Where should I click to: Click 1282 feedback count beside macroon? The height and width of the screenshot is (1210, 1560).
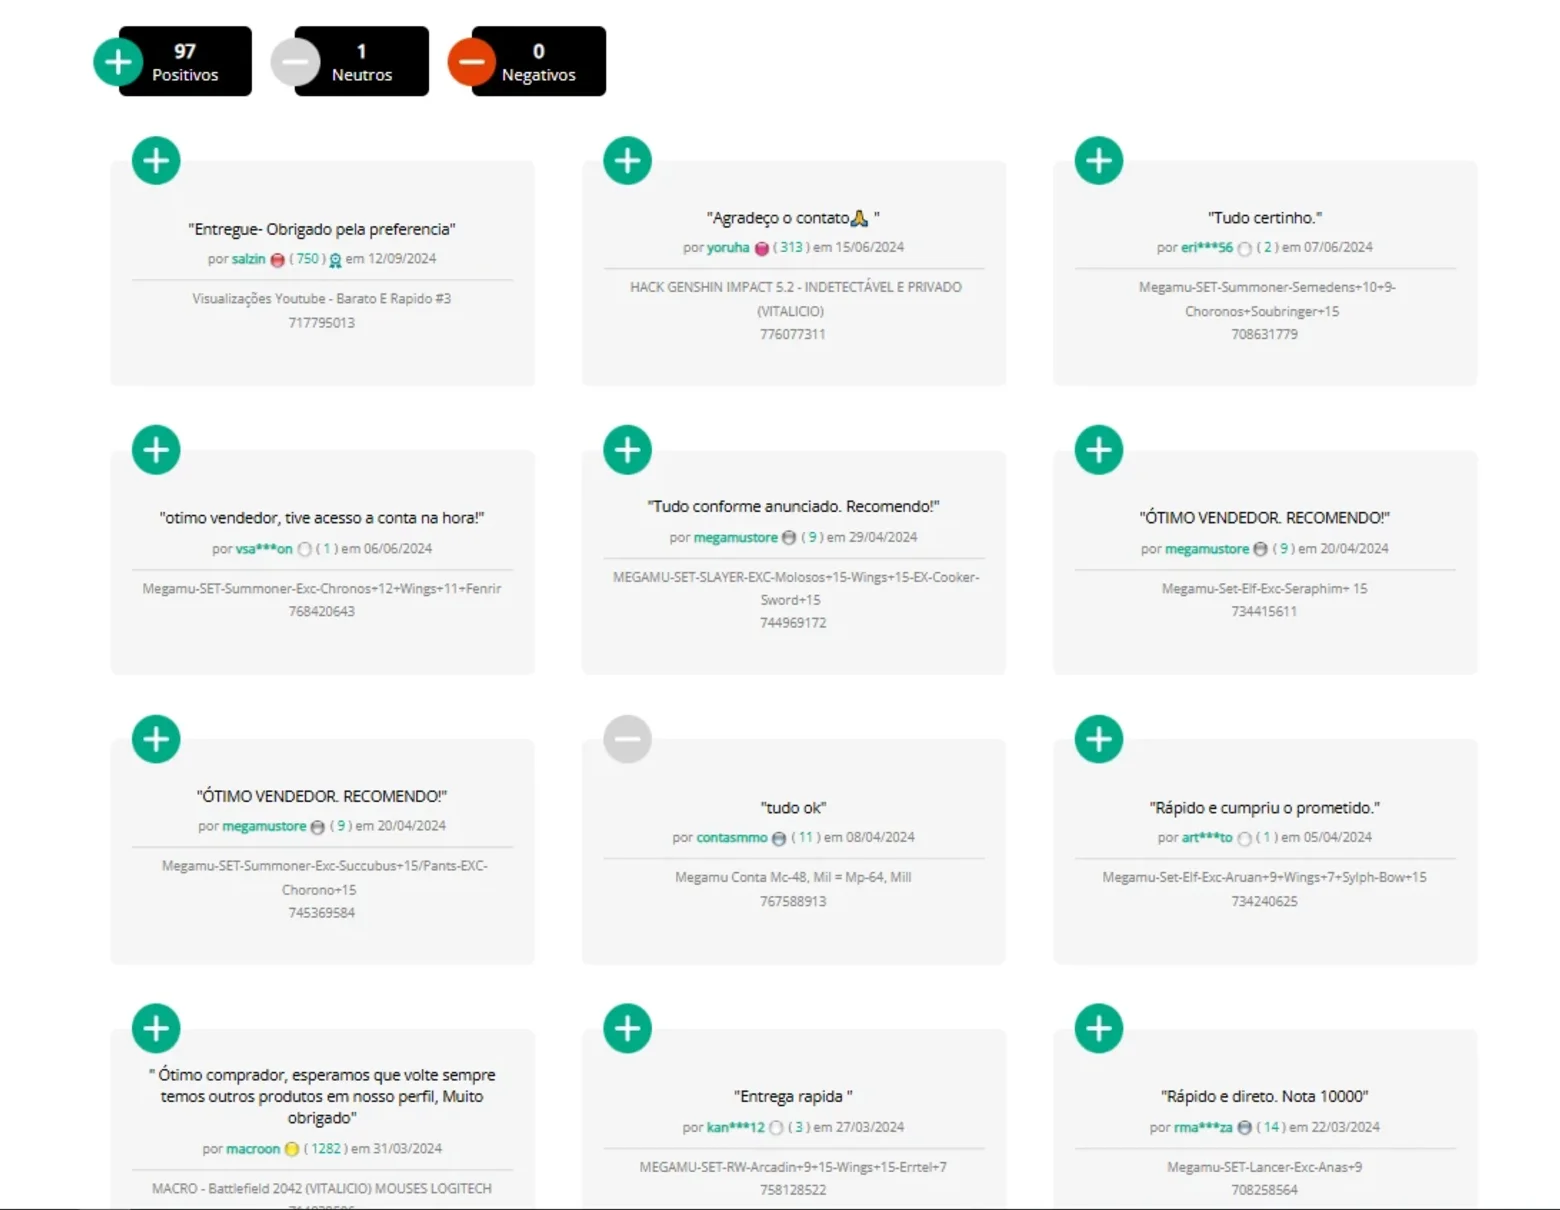point(326,1148)
